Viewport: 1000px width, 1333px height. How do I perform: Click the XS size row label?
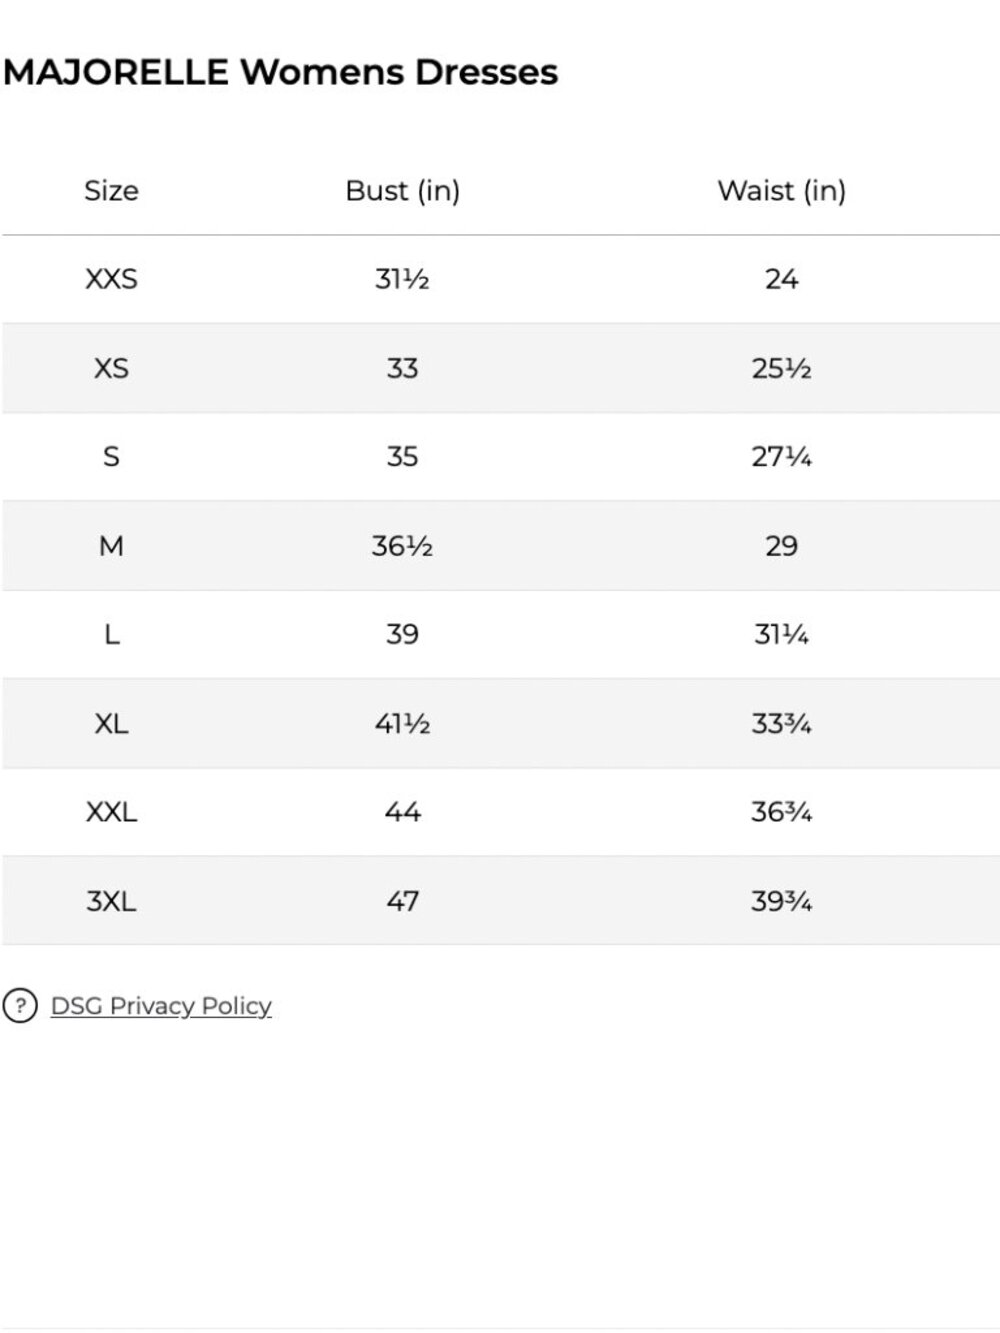(x=111, y=368)
